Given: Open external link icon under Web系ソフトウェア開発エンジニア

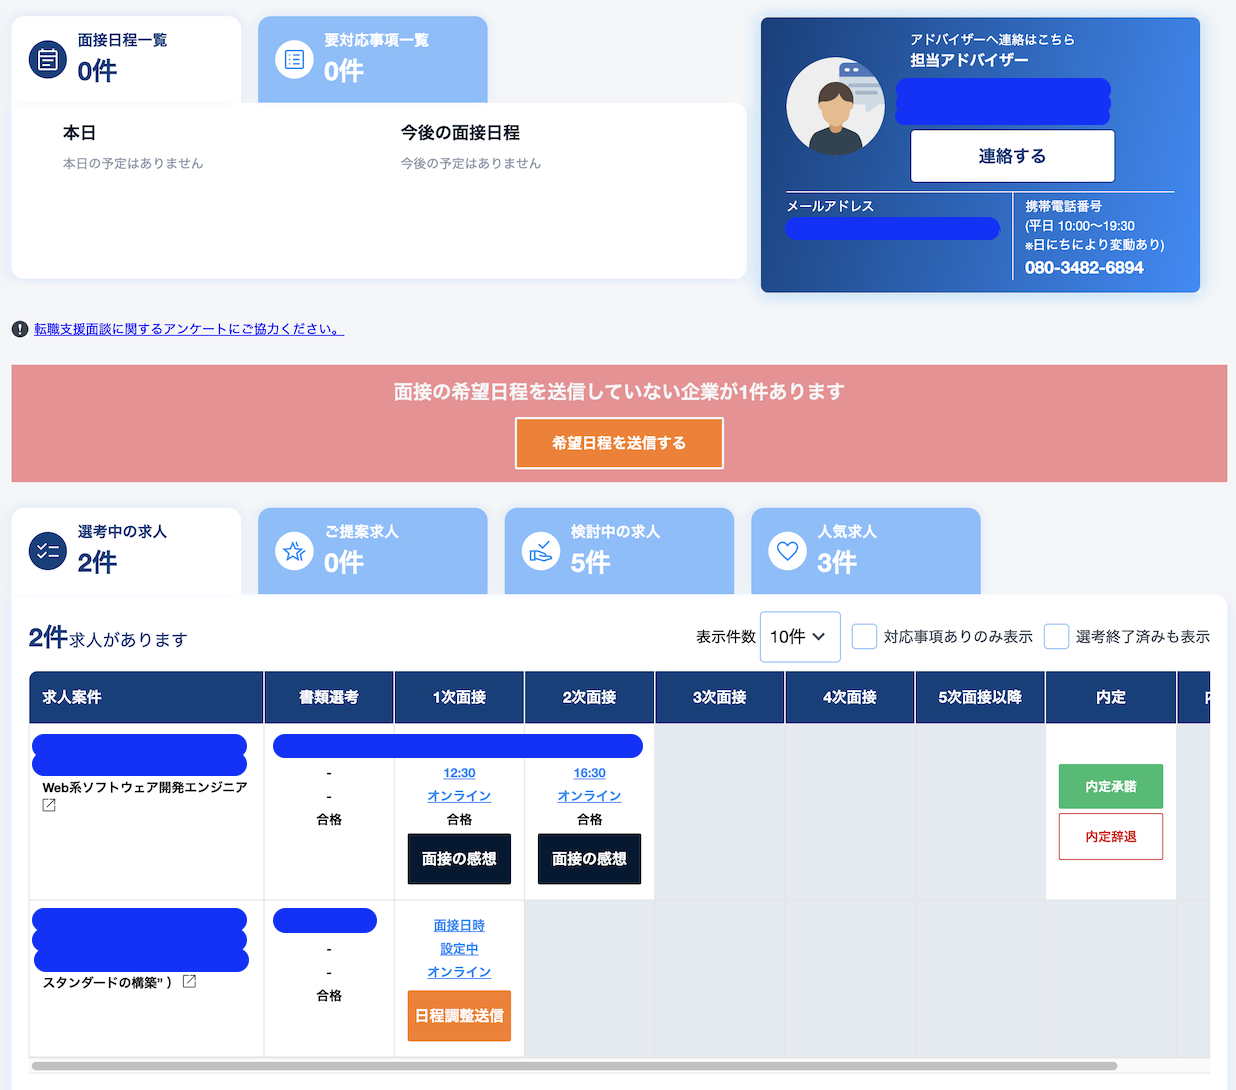Looking at the screenshot, I should tap(49, 805).
